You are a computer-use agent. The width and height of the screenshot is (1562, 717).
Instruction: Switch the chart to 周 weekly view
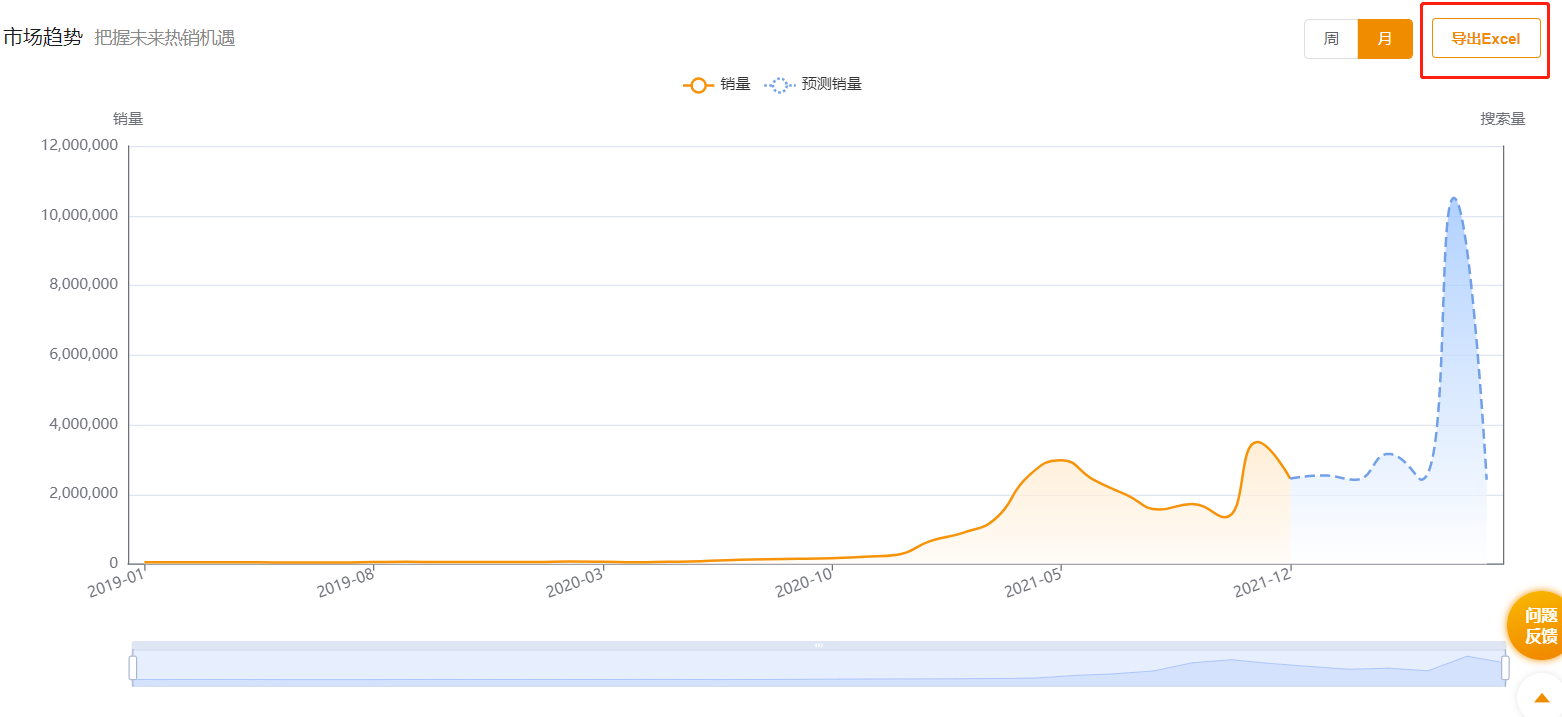1331,39
